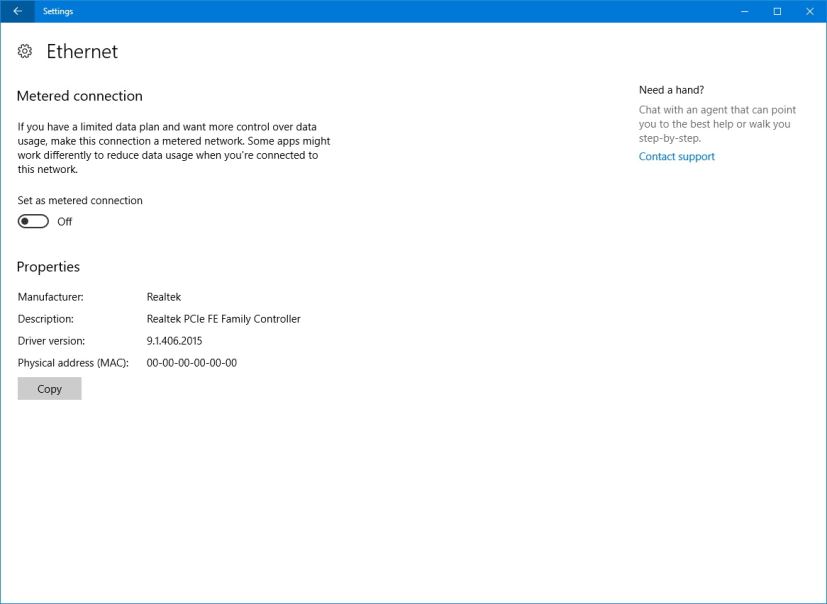This screenshot has height=604, width=827.
Task: Click the Set as metered connection label
Action: 80,200
